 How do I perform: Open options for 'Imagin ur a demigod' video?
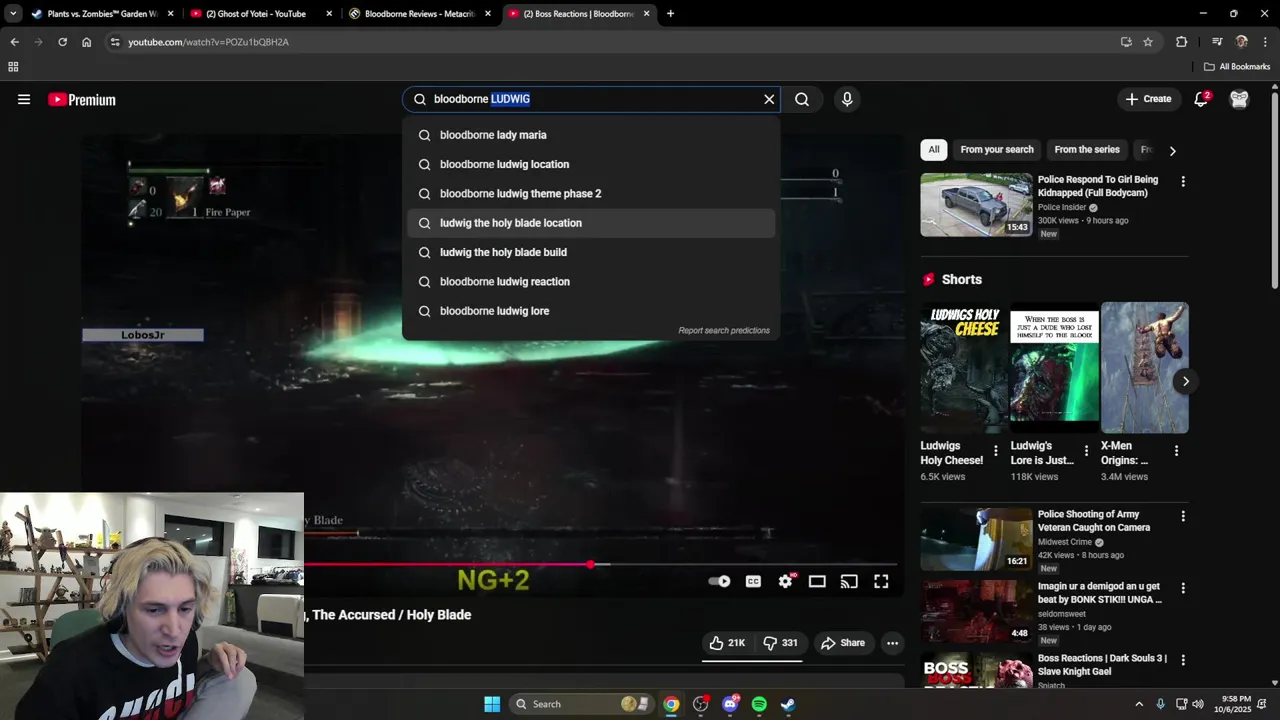[x=1183, y=588]
